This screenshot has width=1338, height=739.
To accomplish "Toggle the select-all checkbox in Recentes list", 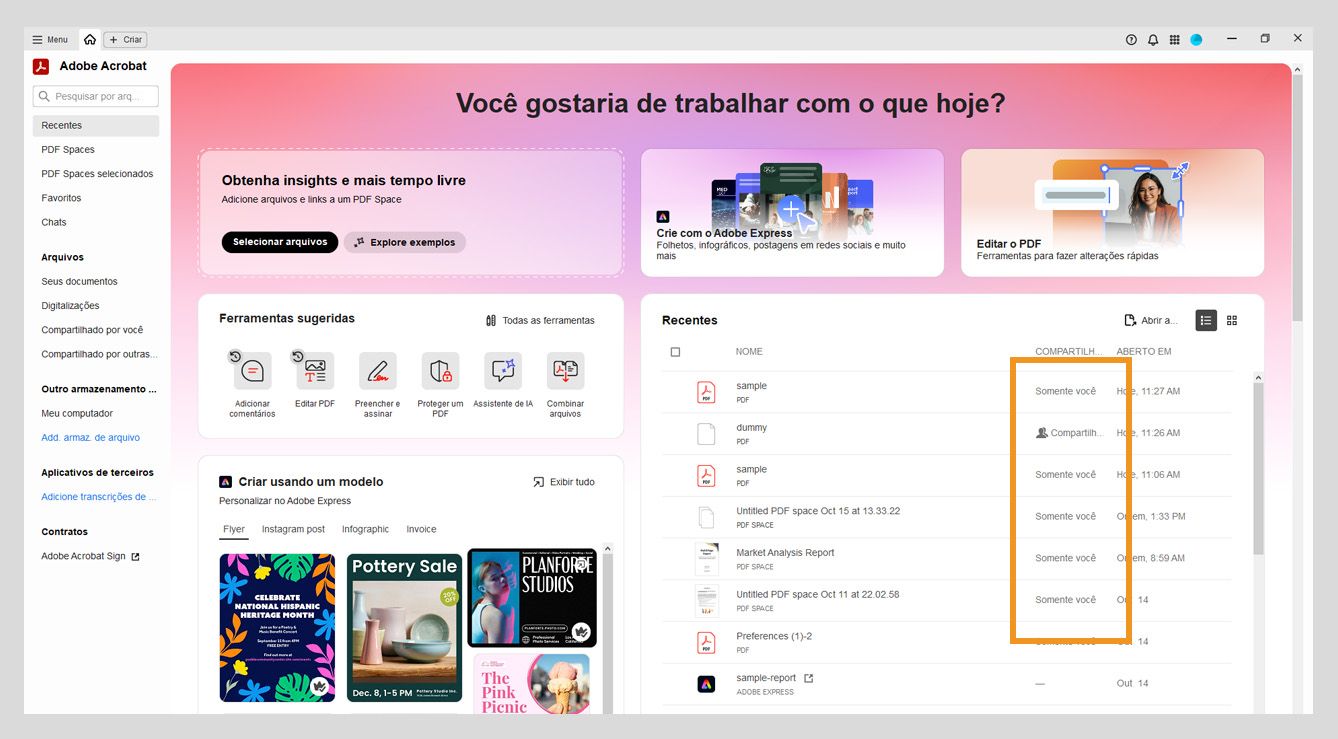I will click(676, 351).
